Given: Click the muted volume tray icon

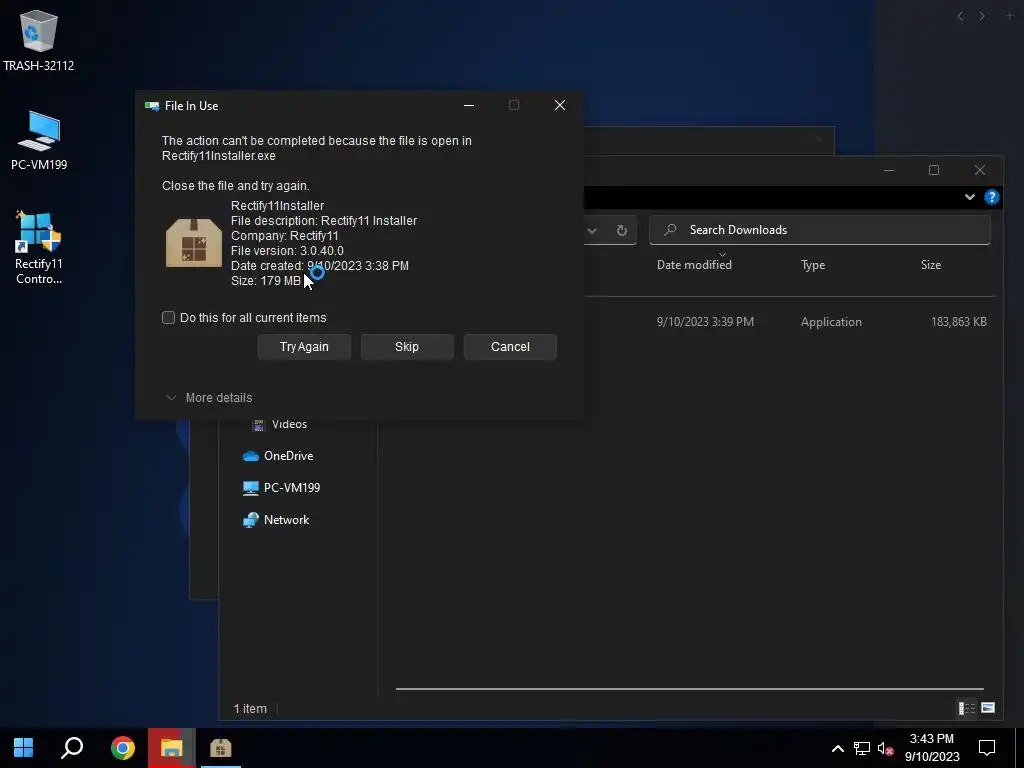Looking at the screenshot, I should click(x=886, y=748).
